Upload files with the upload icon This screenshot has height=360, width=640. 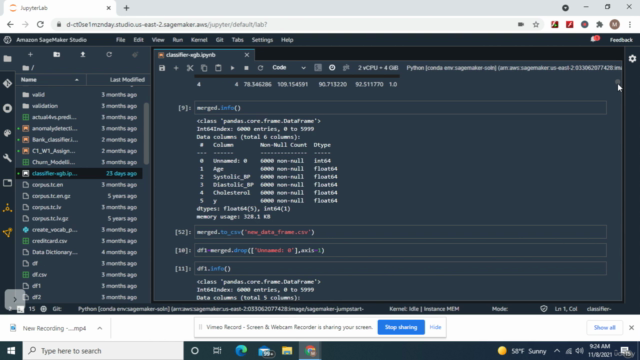pyautogui.click(x=83, y=54)
